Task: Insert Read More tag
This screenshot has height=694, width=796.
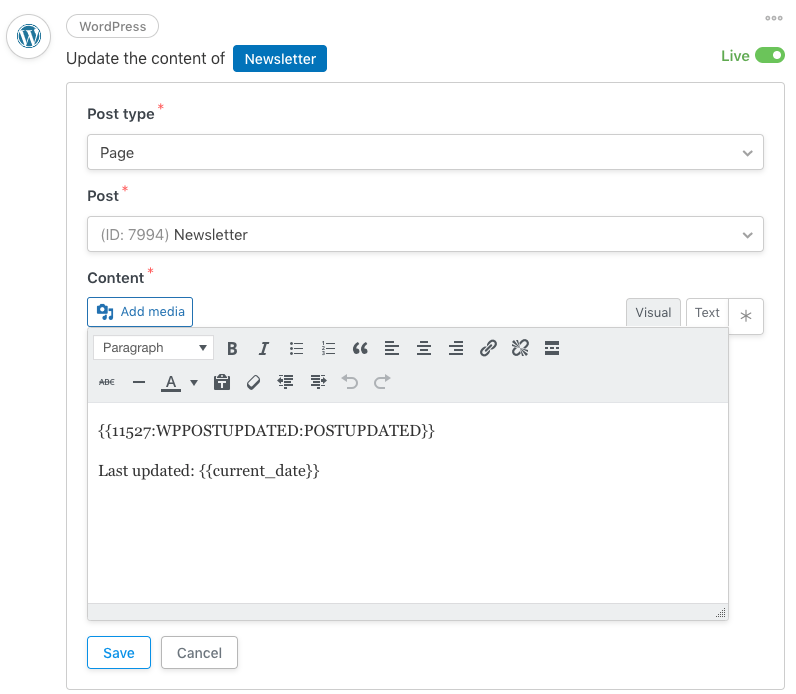Action: (552, 348)
